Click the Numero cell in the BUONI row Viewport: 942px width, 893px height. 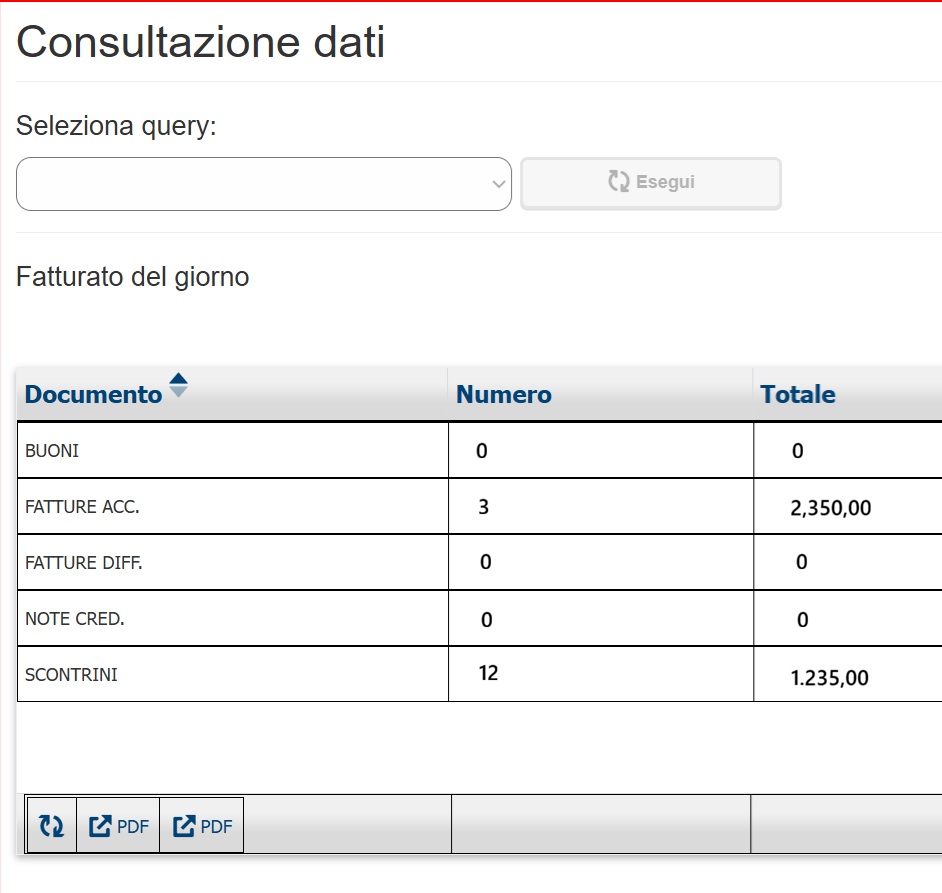[601, 451]
